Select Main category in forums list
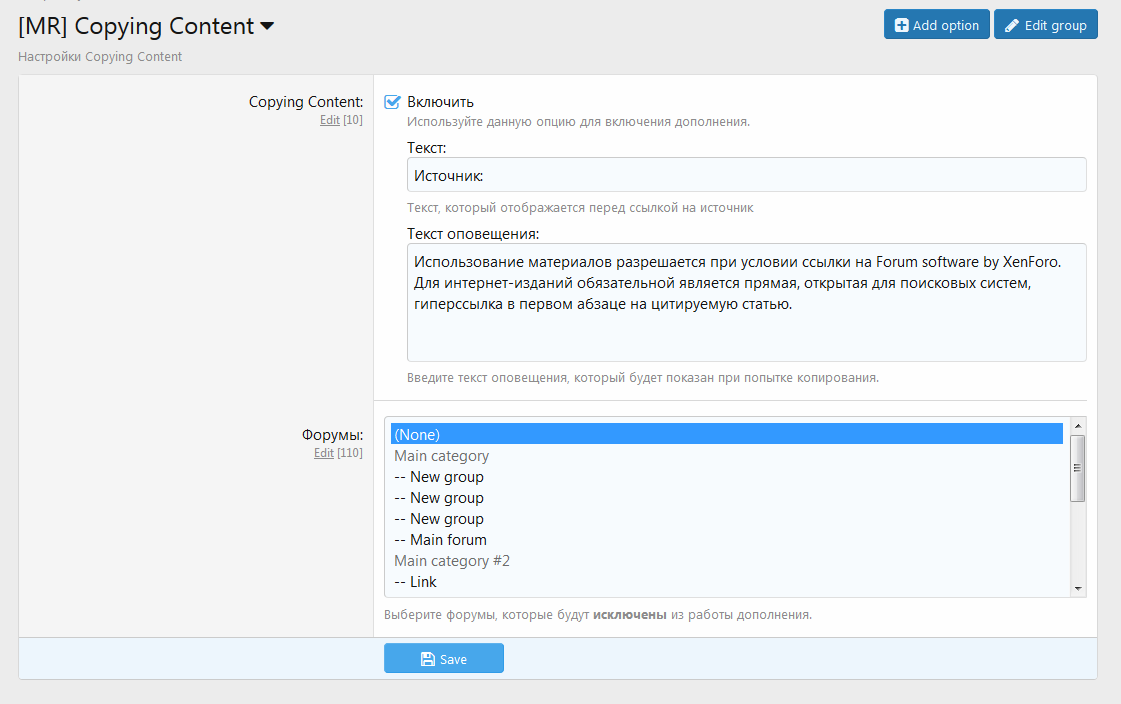Screen dimensions: 1121x704 coord(441,456)
